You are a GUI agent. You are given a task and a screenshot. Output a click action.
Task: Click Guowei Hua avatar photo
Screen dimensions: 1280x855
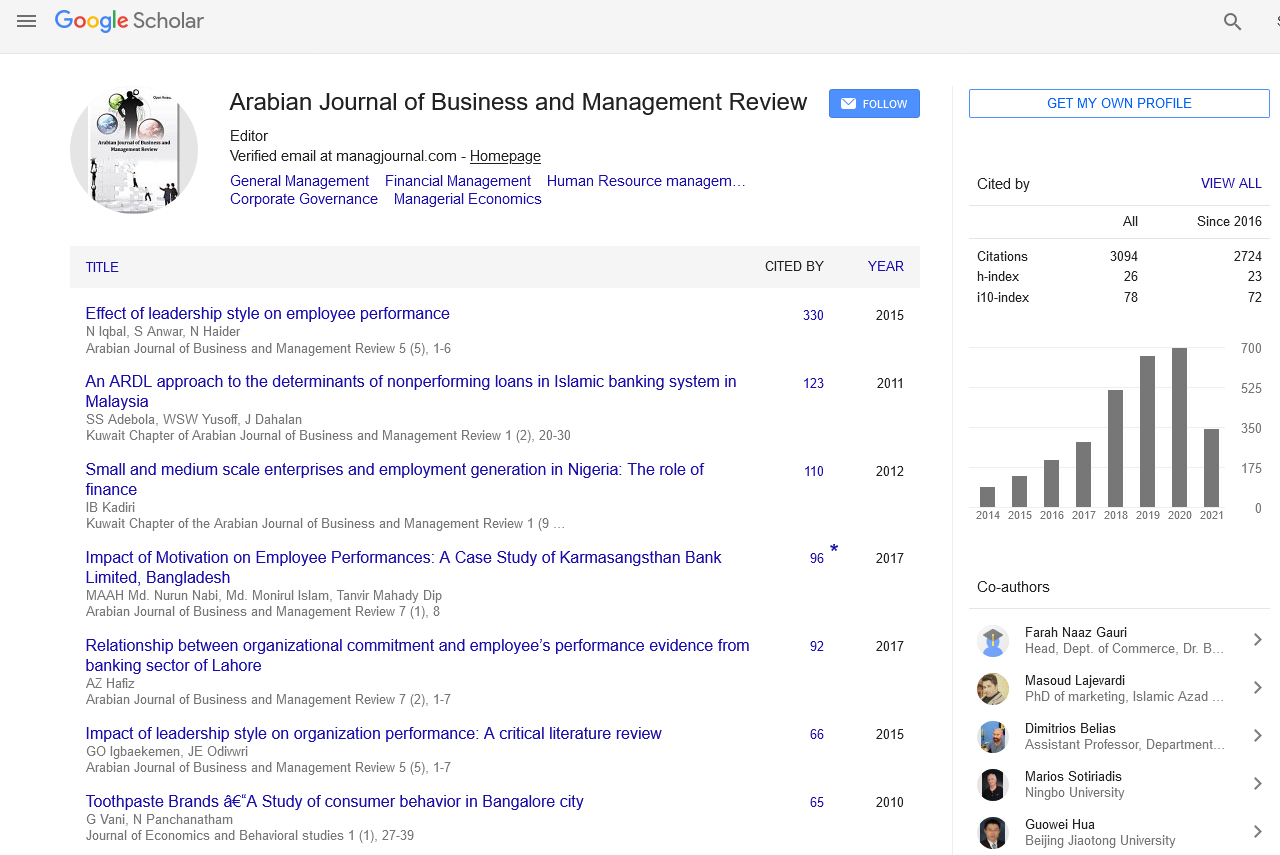pos(993,833)
